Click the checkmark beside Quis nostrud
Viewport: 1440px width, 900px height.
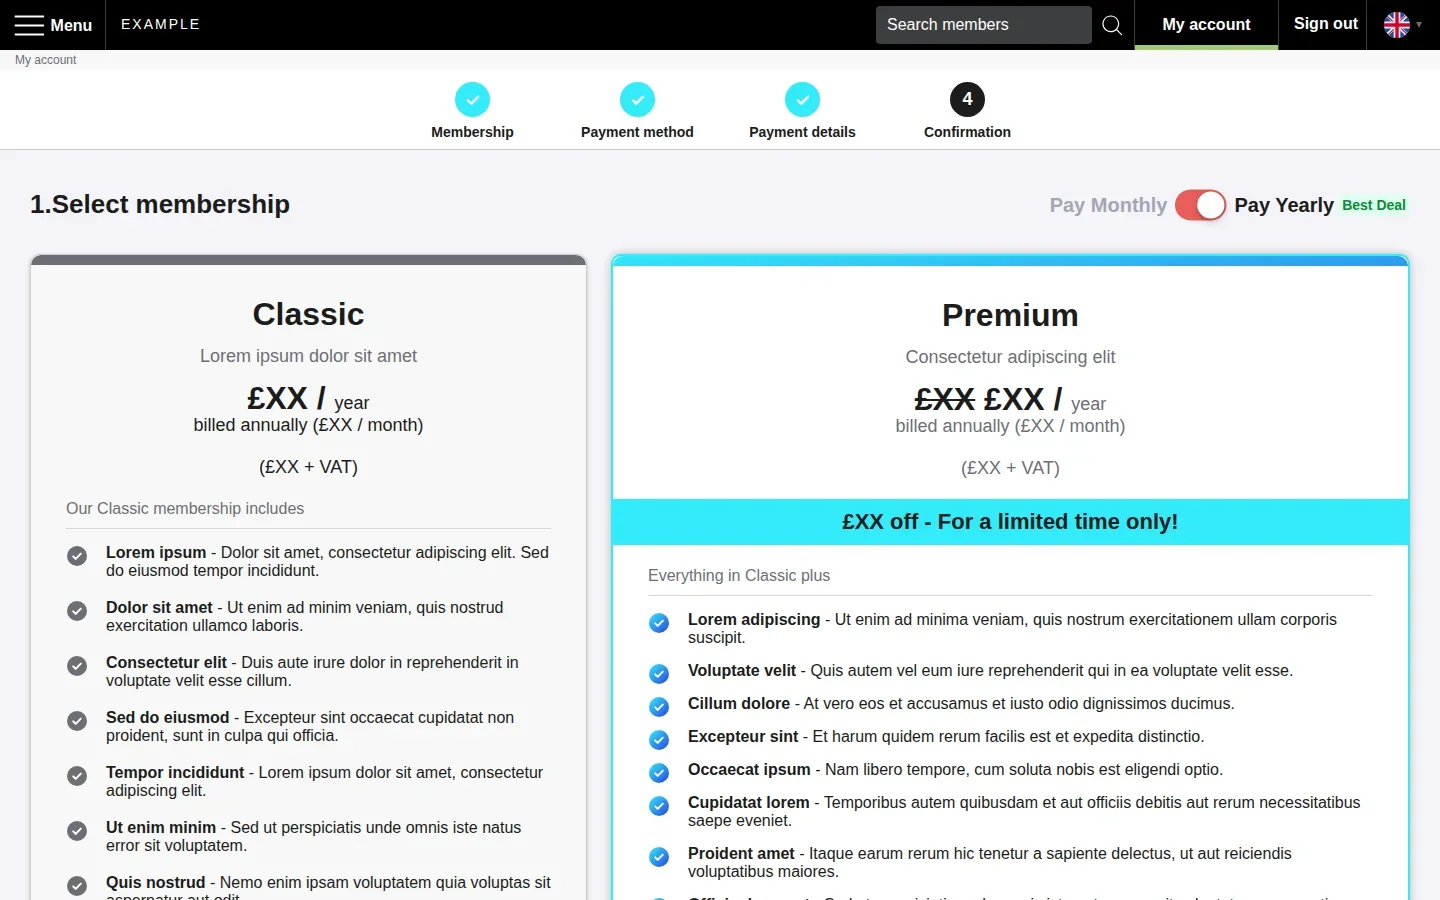click(x=77, y=886)
